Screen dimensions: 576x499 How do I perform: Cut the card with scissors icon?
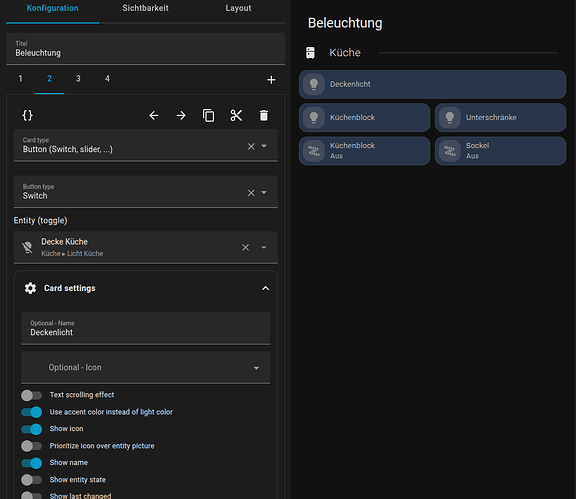[x=236, y=116]
